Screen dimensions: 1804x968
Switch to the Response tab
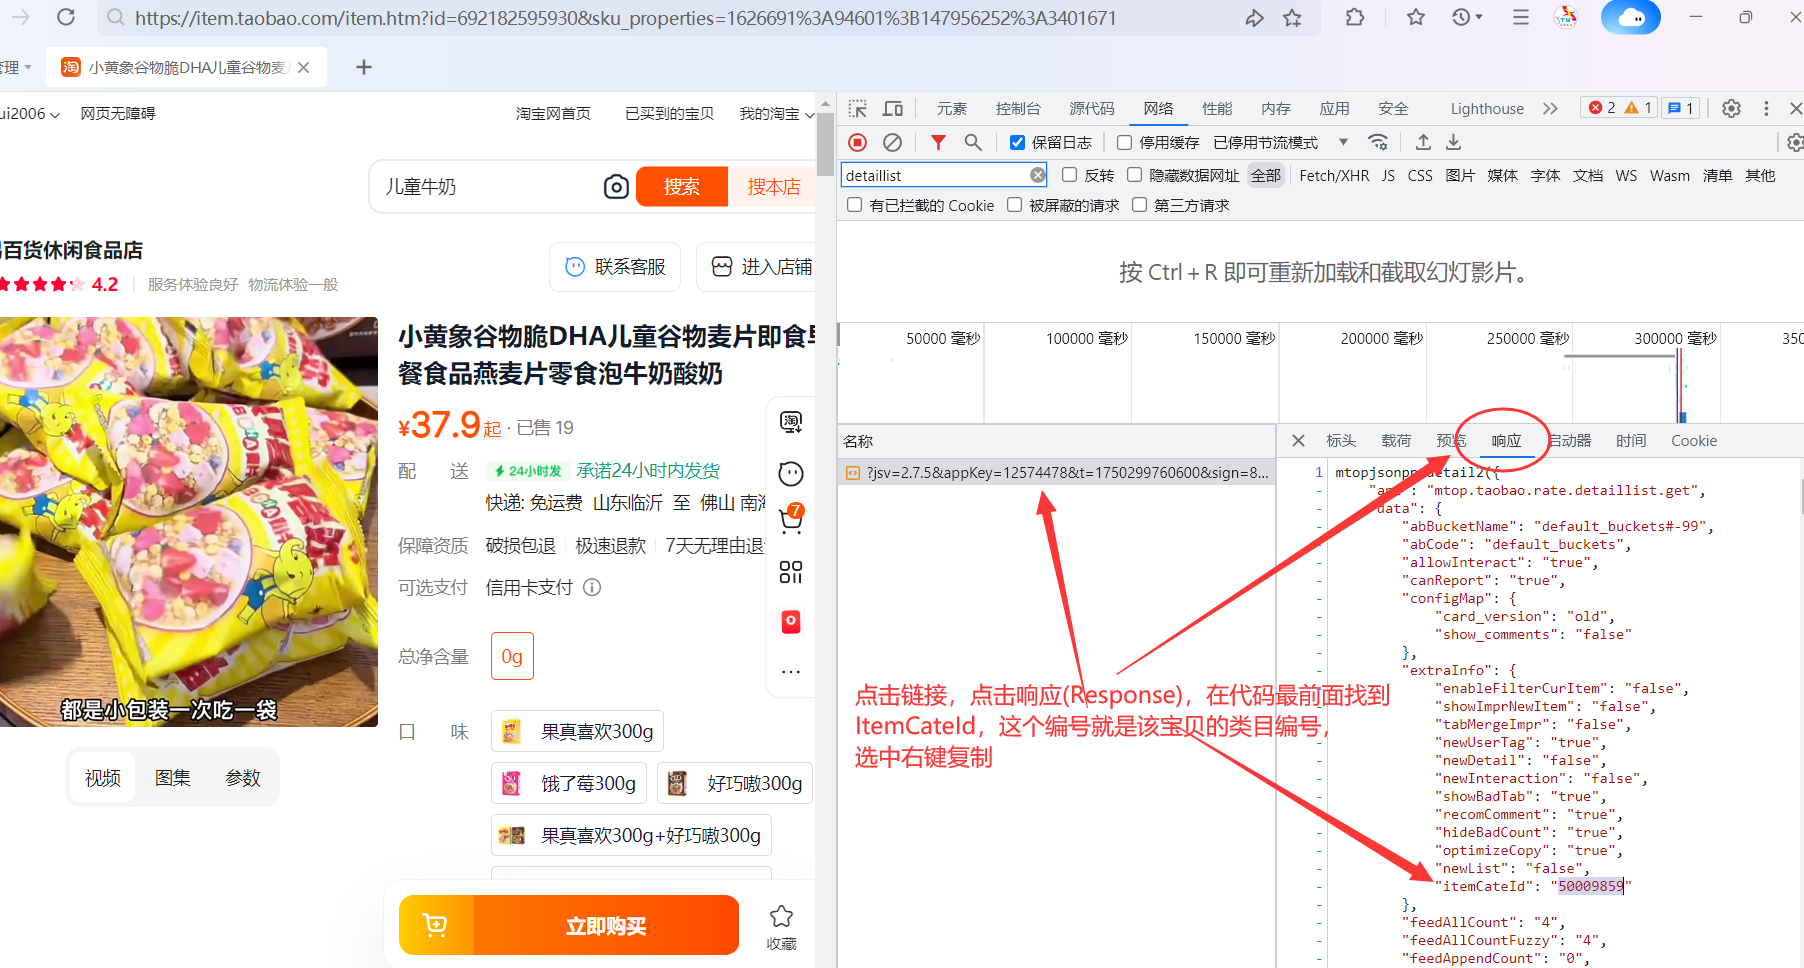1506,441
